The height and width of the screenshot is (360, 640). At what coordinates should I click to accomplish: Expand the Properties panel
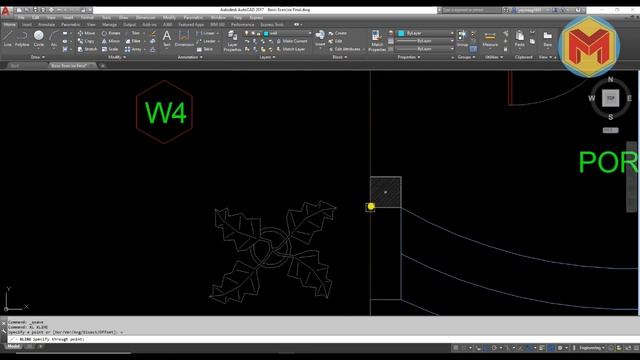point(409,57)
